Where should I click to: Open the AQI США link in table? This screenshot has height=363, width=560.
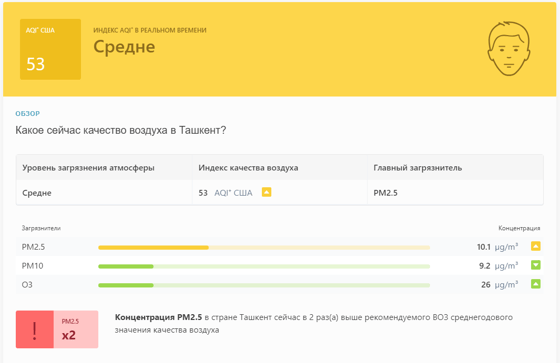point(233,193)
